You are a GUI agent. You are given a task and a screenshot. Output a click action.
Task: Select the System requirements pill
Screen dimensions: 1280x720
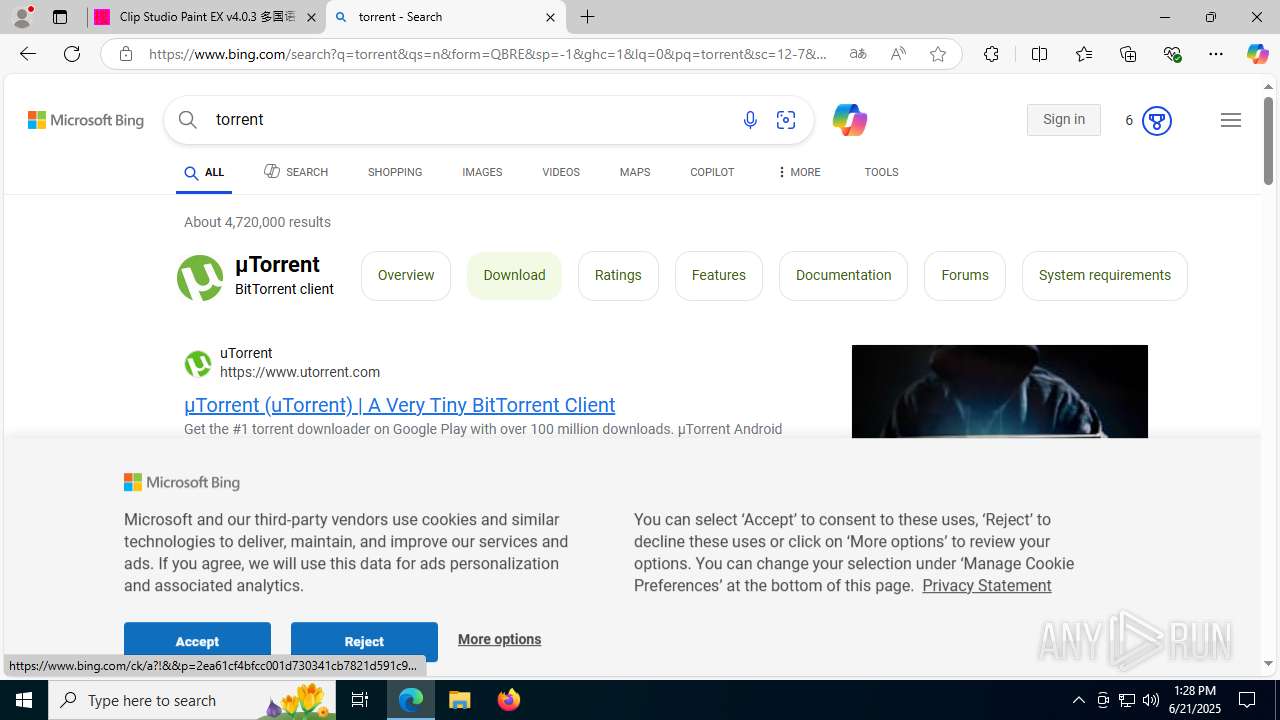tap(1105, 276)
